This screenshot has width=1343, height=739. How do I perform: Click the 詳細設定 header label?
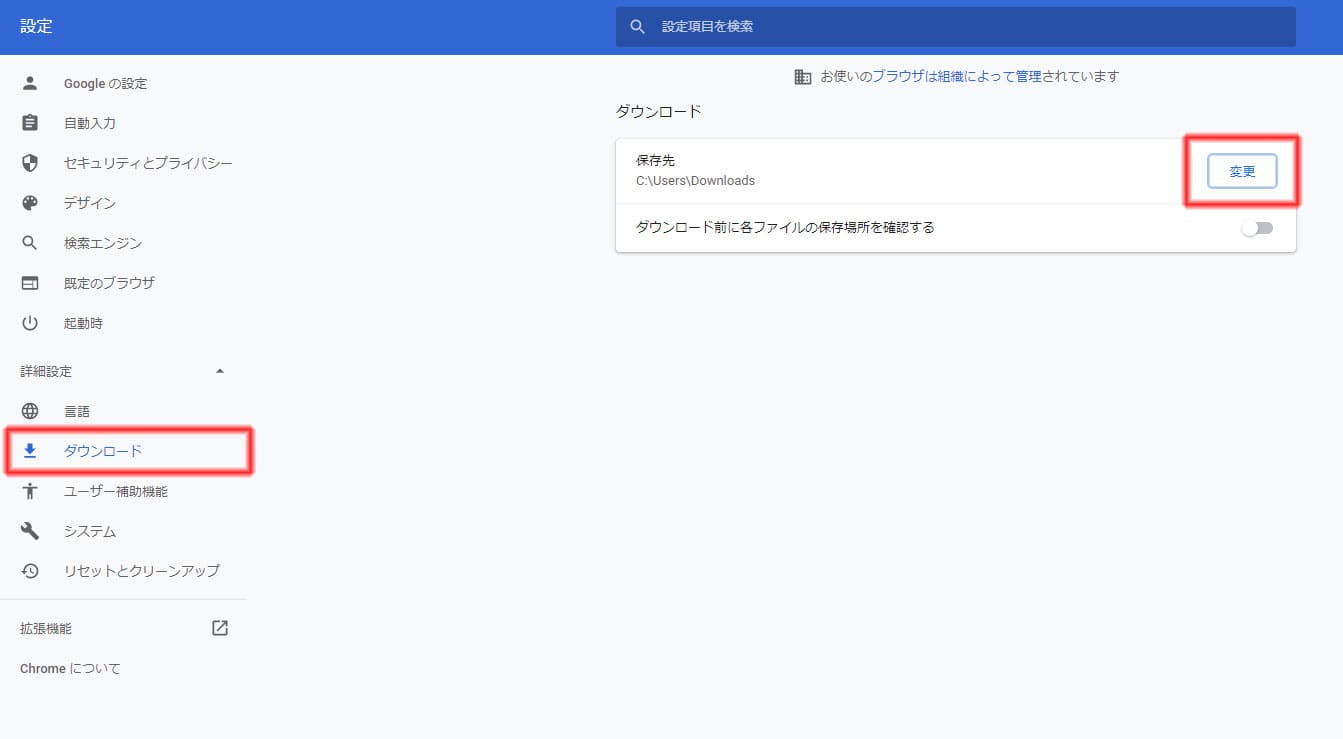[46, 371]
